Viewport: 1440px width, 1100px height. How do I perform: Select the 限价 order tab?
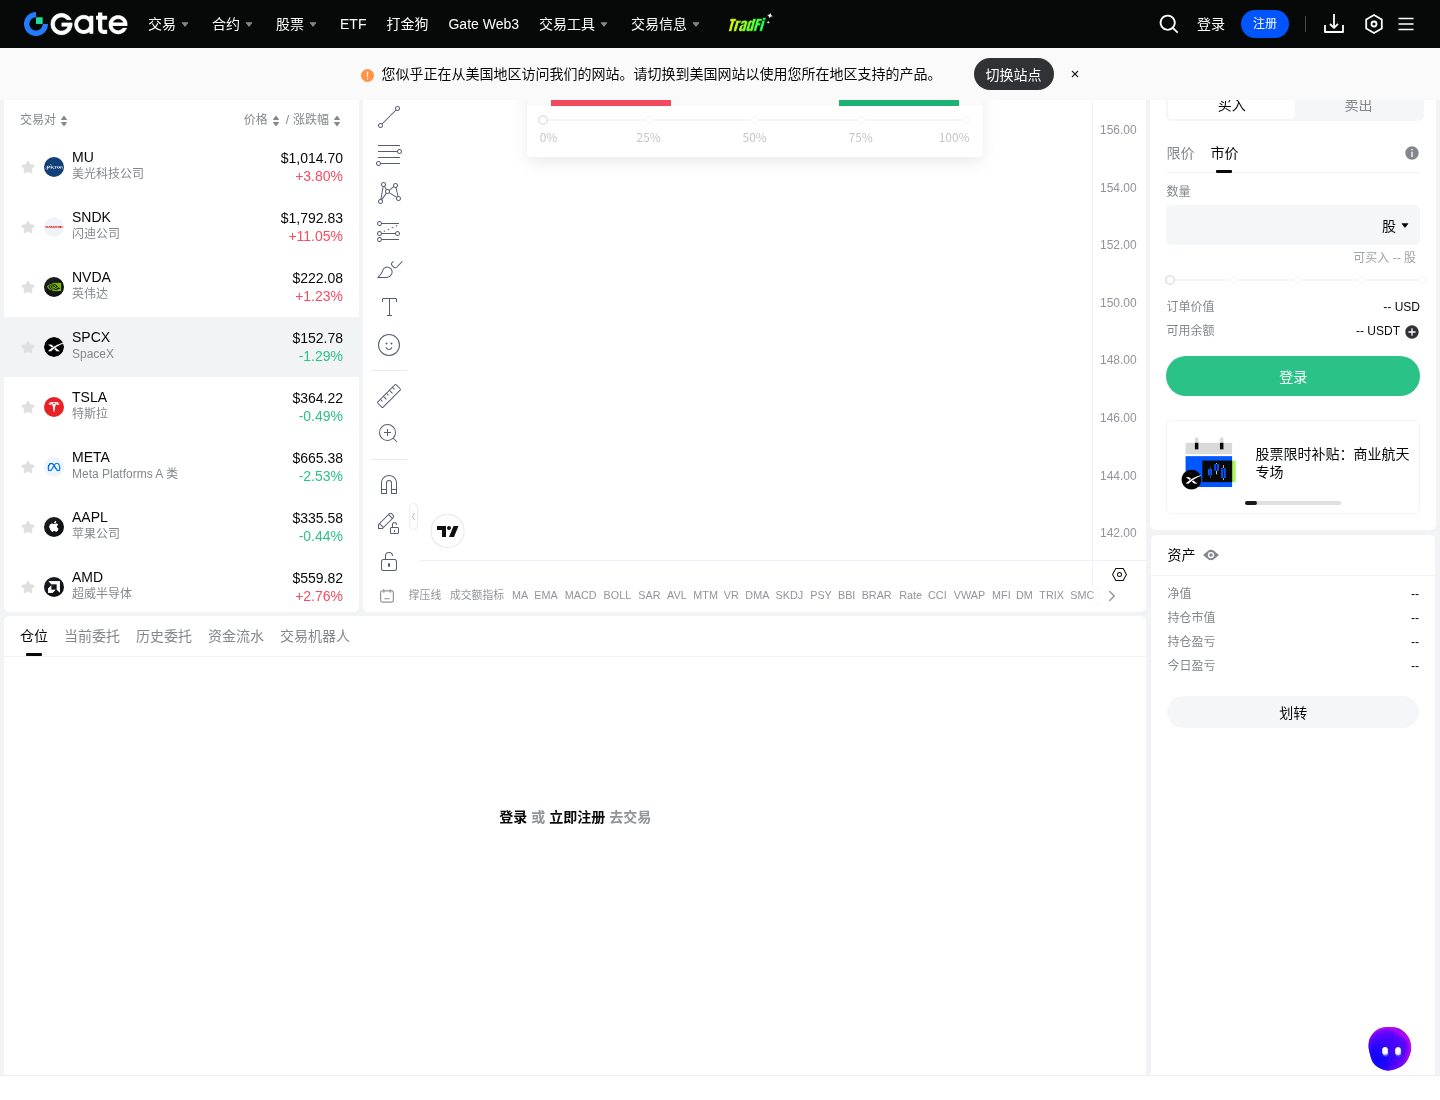1181,153
